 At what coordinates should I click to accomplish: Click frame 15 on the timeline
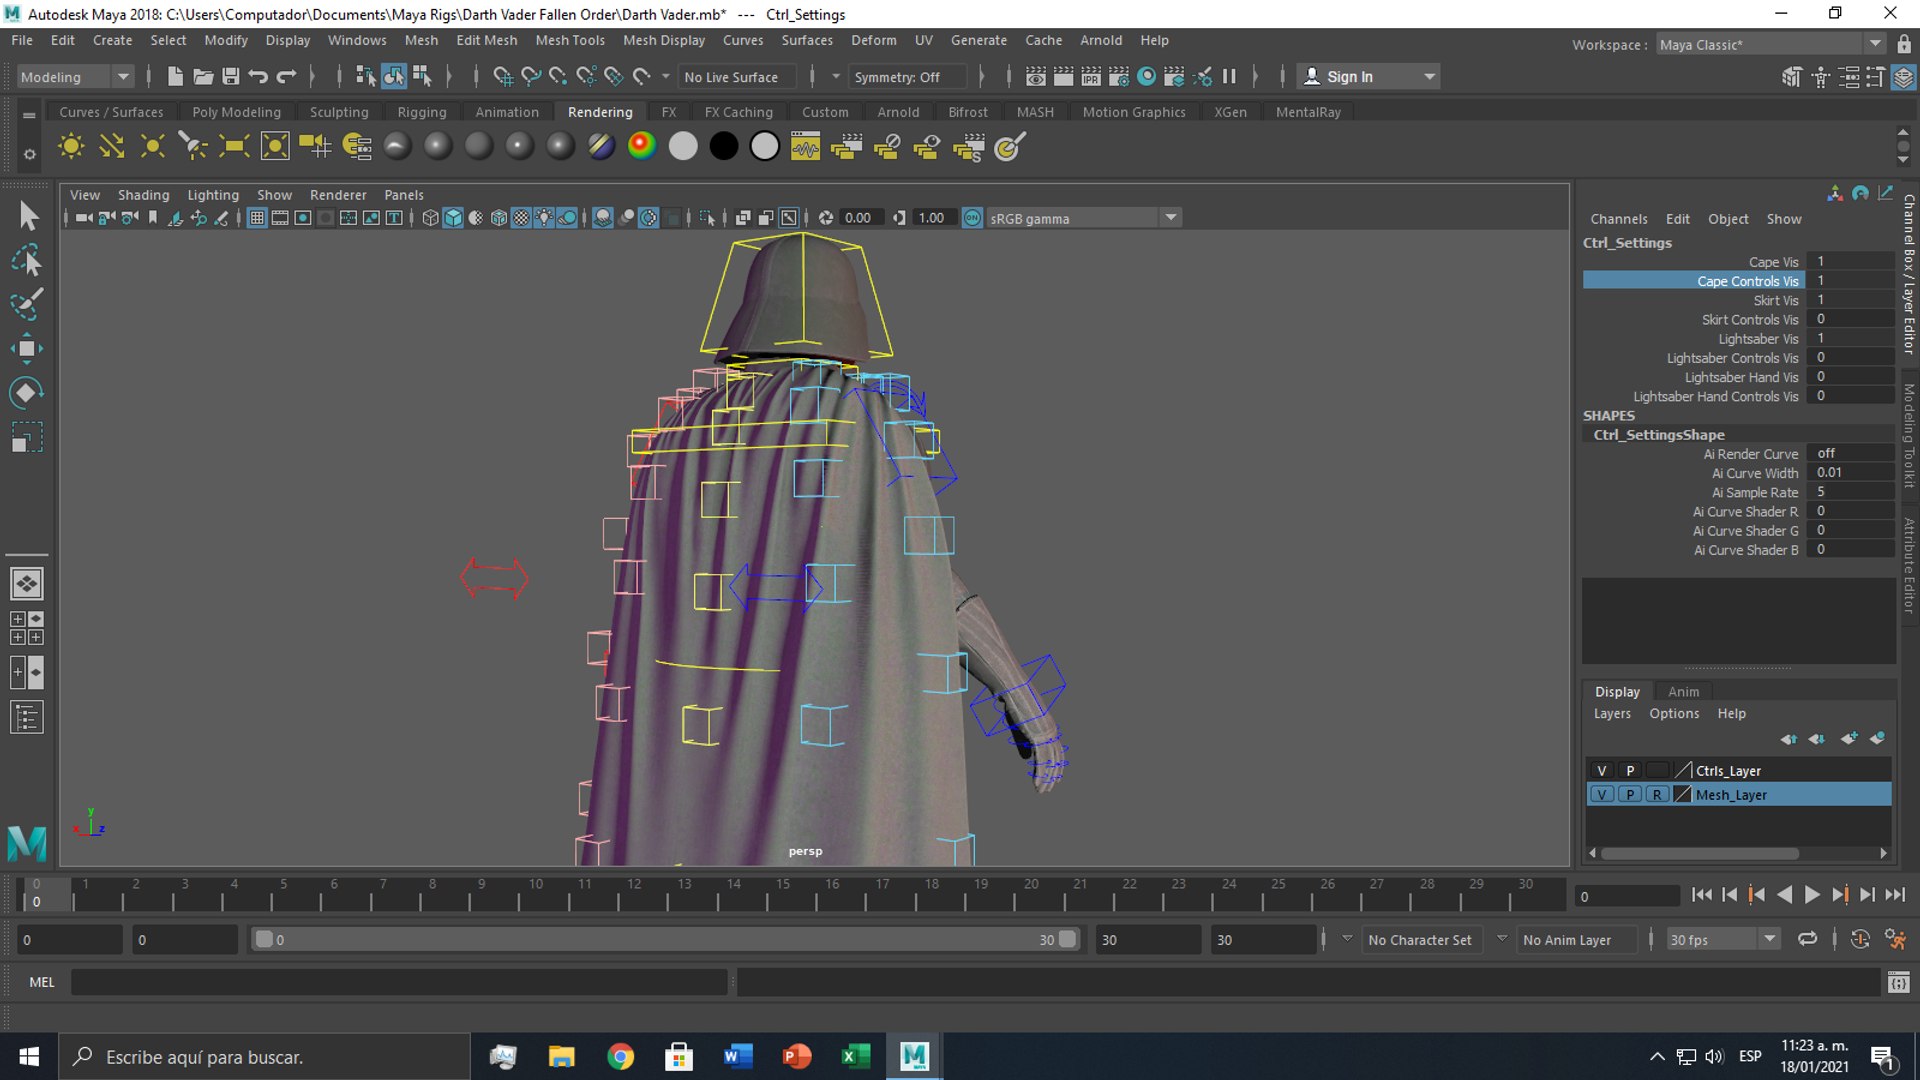(783, 894)
